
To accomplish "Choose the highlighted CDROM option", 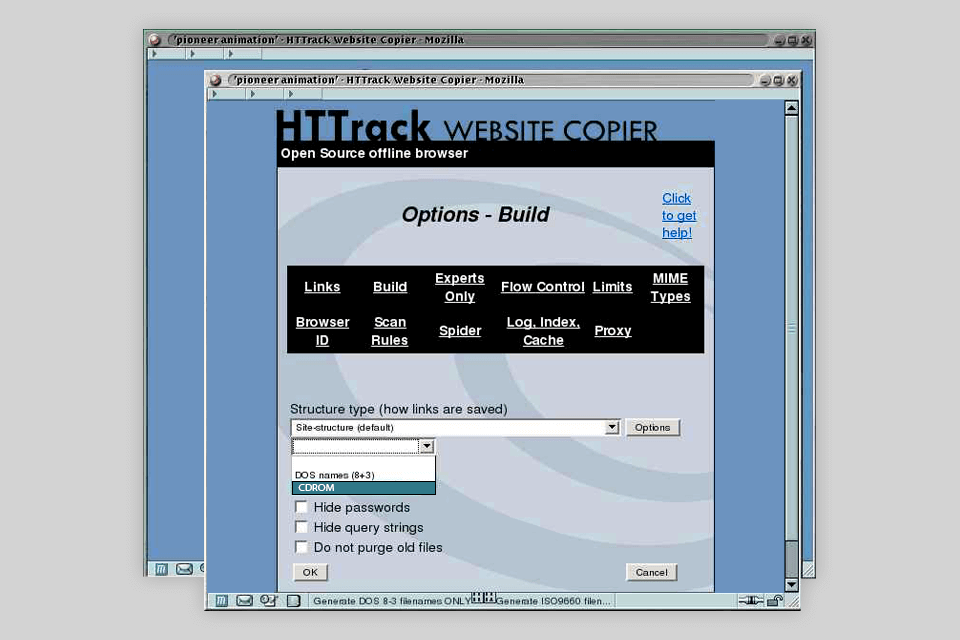I will [364, 488].
